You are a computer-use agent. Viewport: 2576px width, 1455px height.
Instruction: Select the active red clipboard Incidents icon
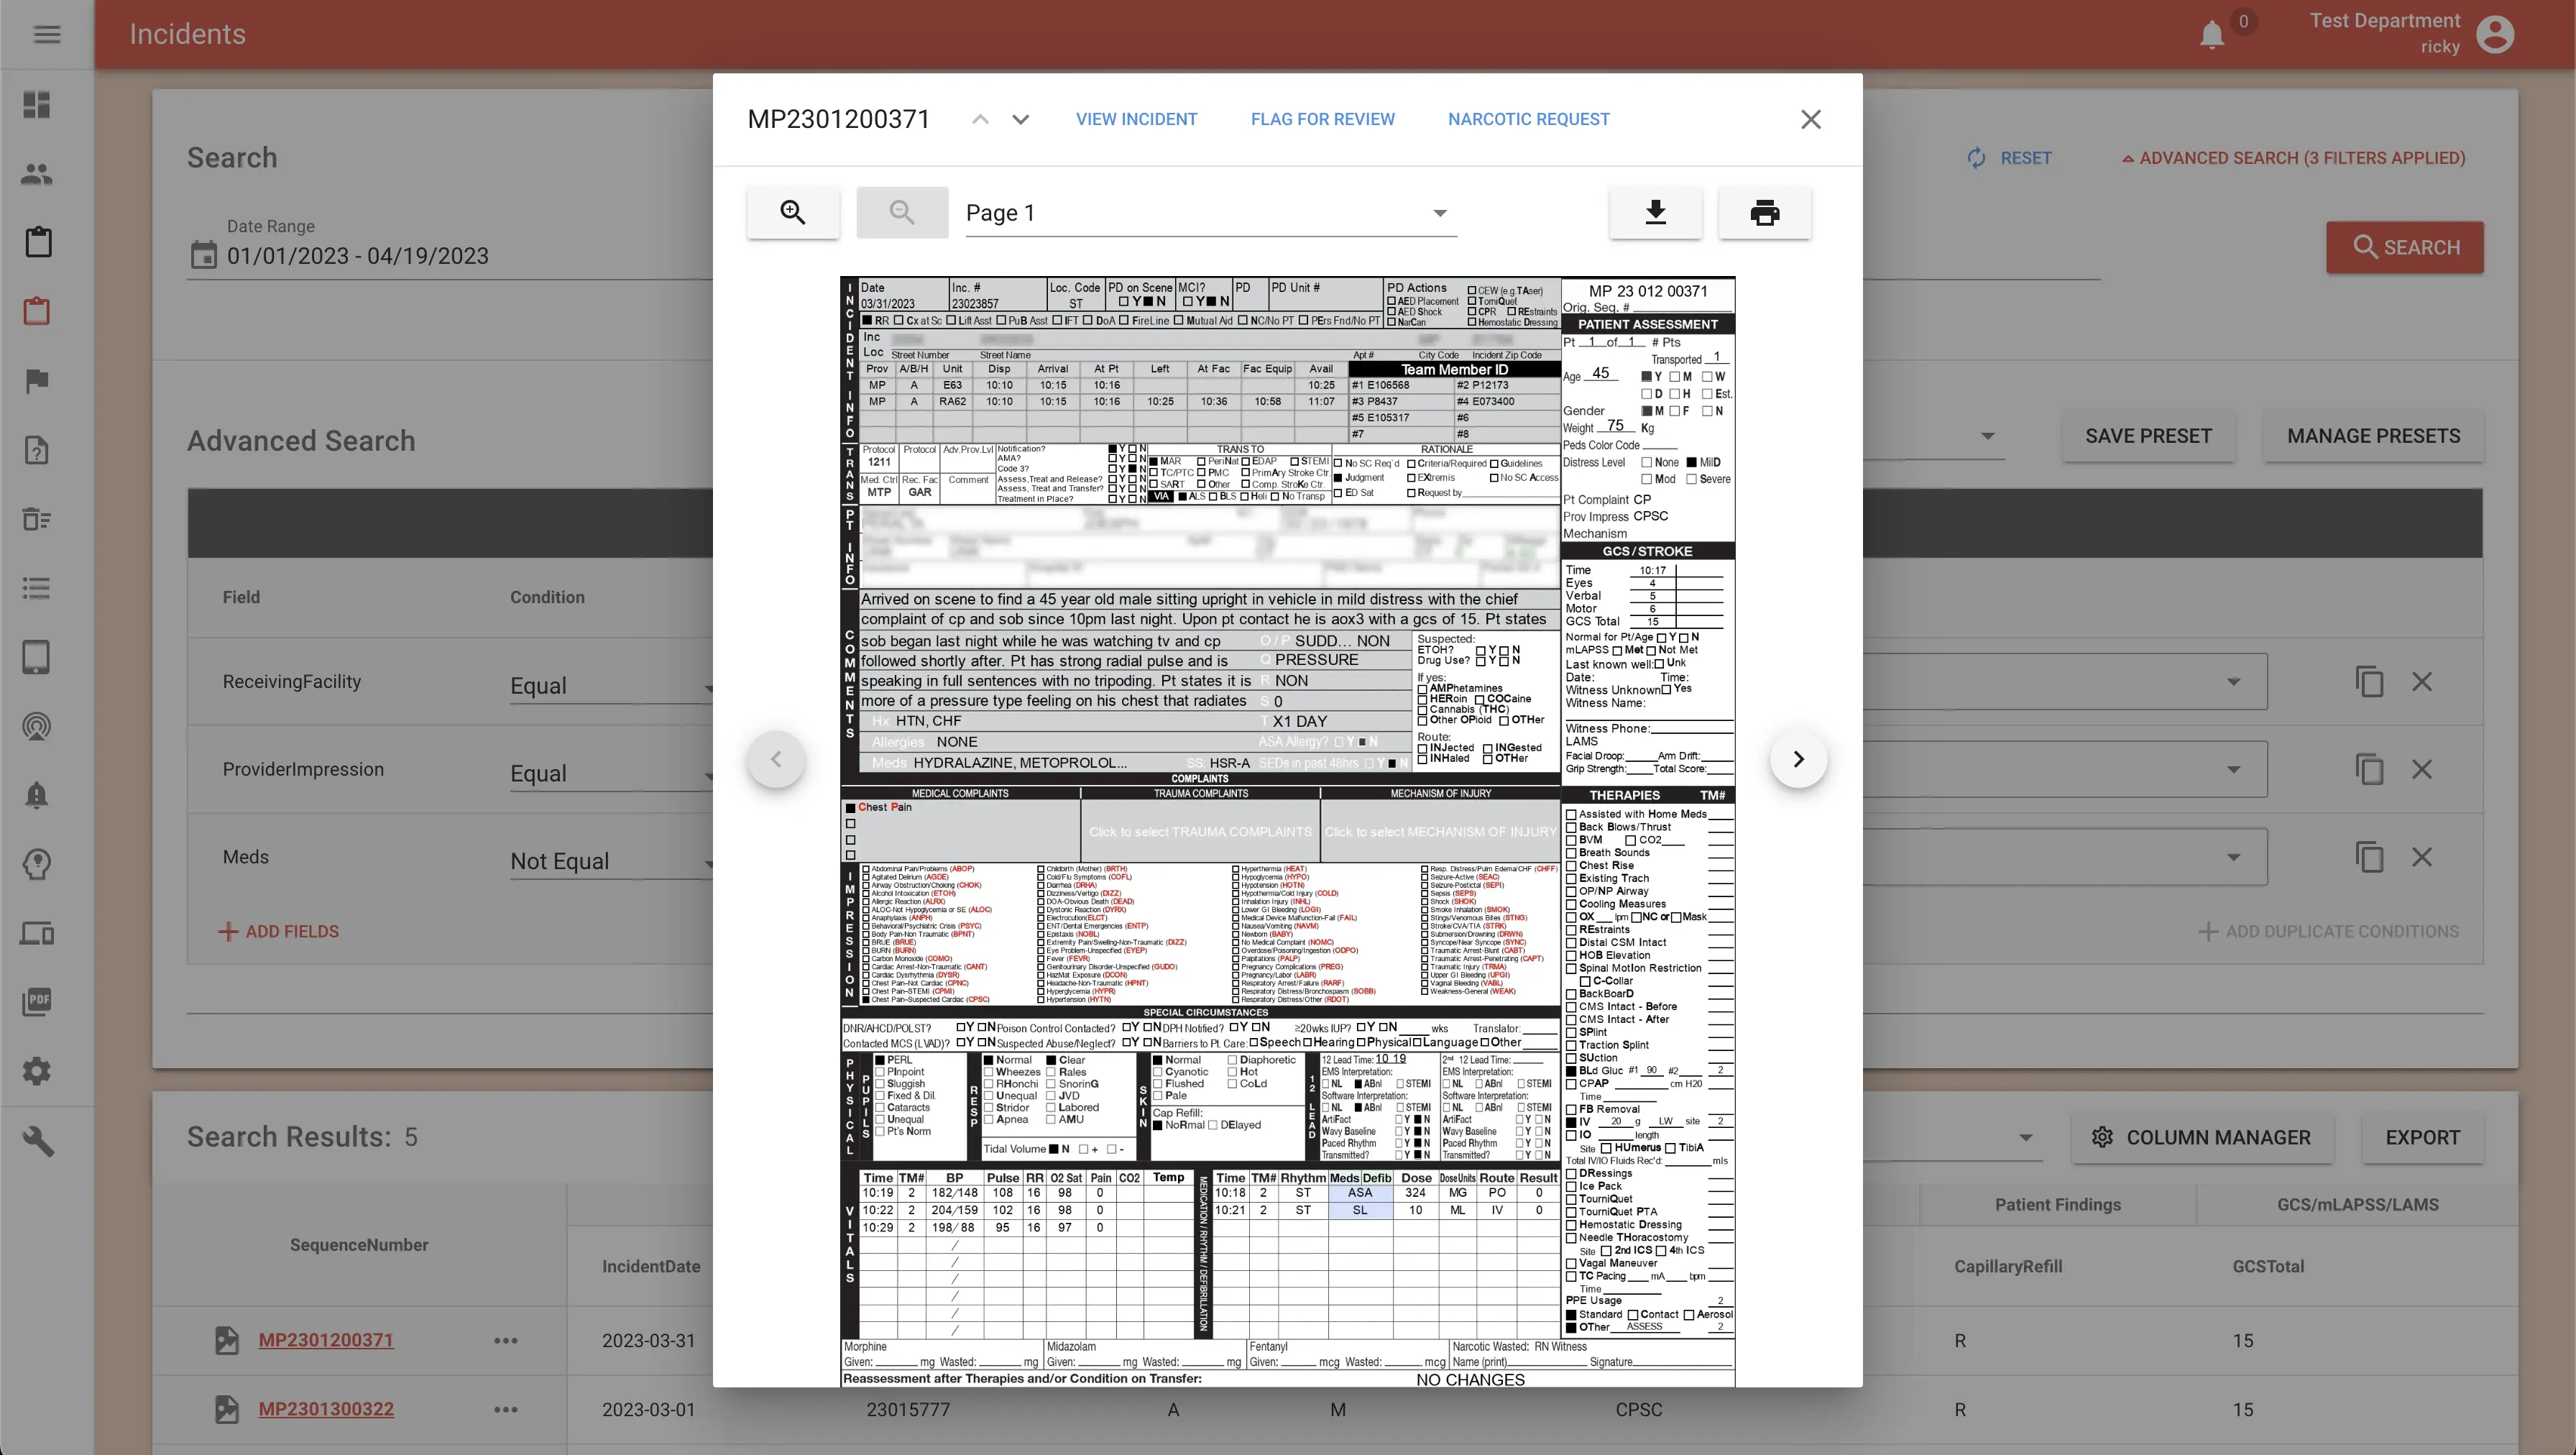point(37,311)
